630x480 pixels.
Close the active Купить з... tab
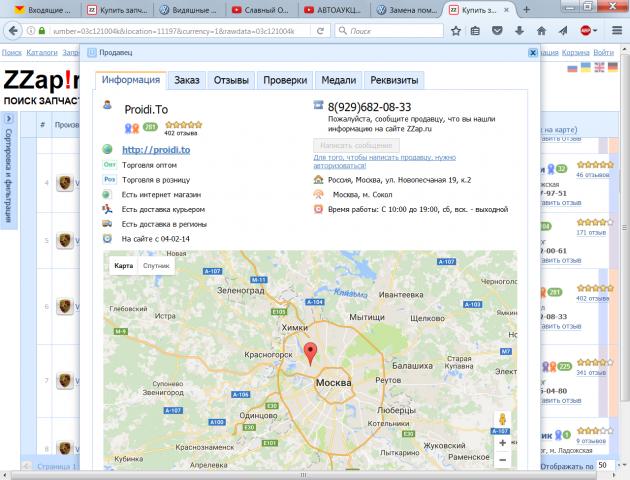(x=507, y=10)
